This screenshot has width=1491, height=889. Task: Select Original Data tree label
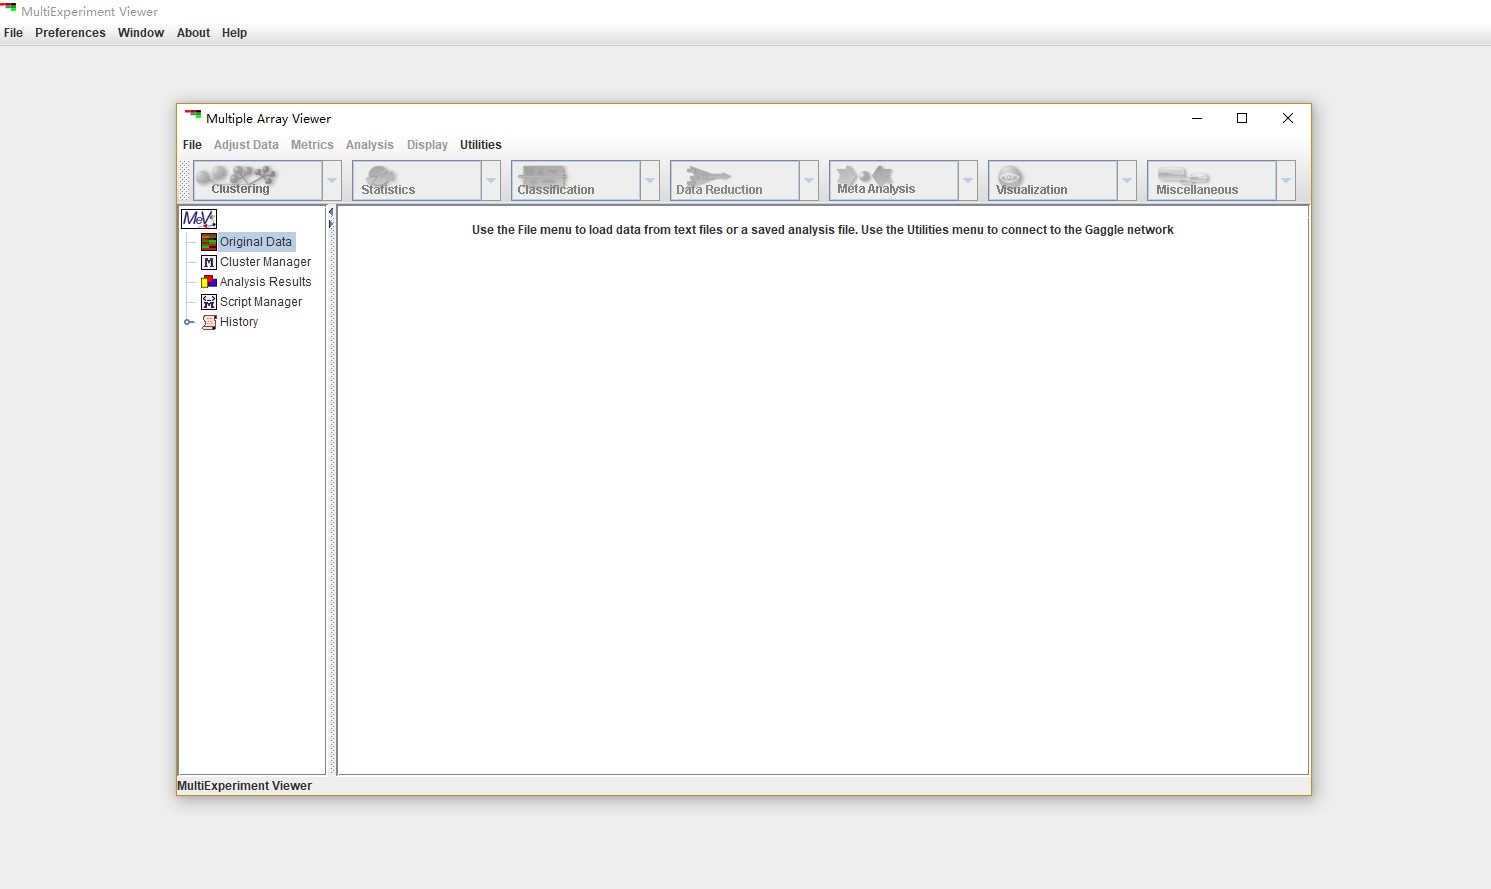pyautogui.click(x=256, y=242)
